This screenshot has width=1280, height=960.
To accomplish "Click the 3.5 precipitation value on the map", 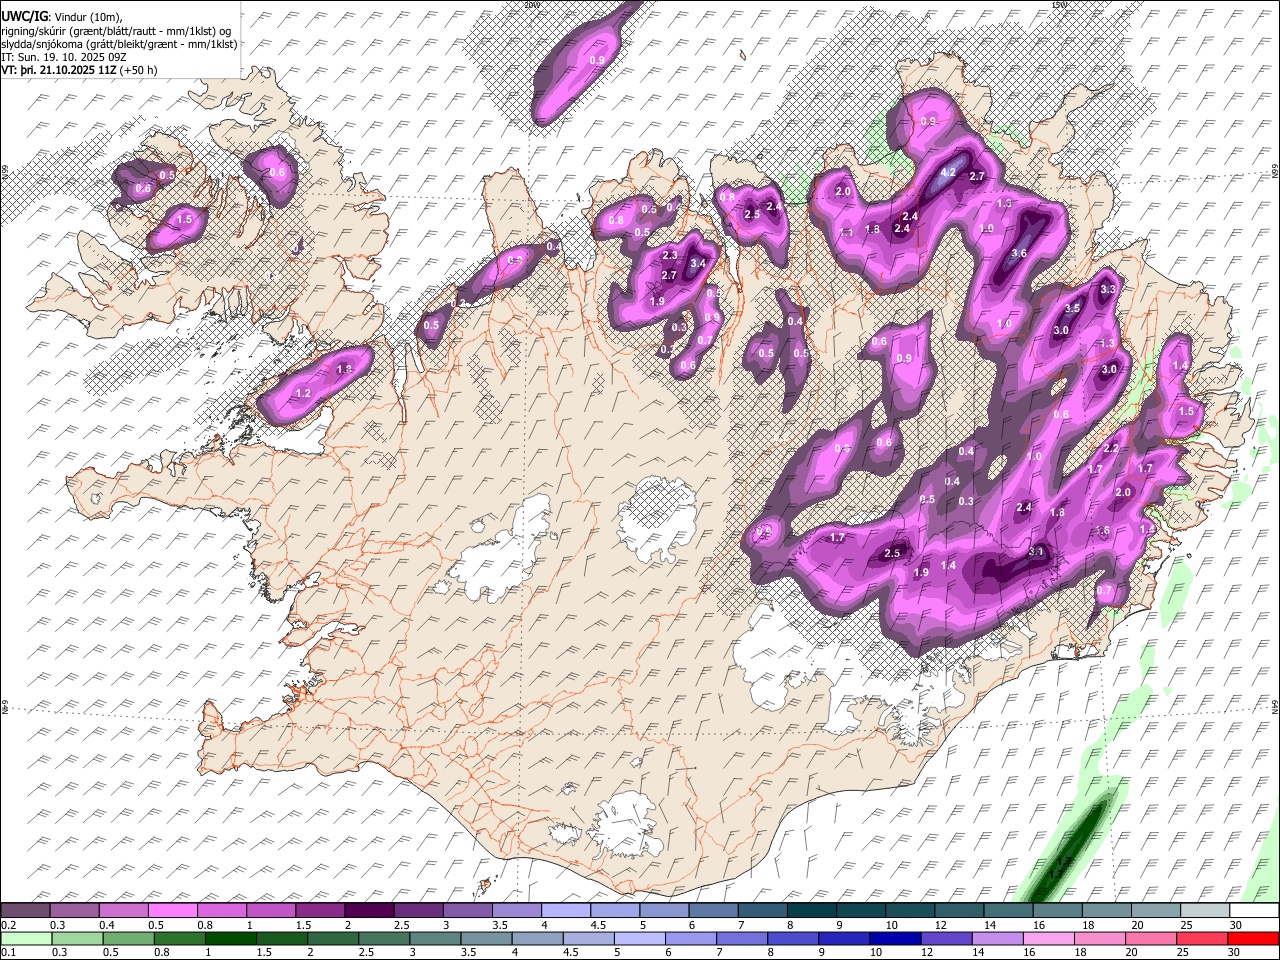I will pyautogui.click(x=1072, y=308).
